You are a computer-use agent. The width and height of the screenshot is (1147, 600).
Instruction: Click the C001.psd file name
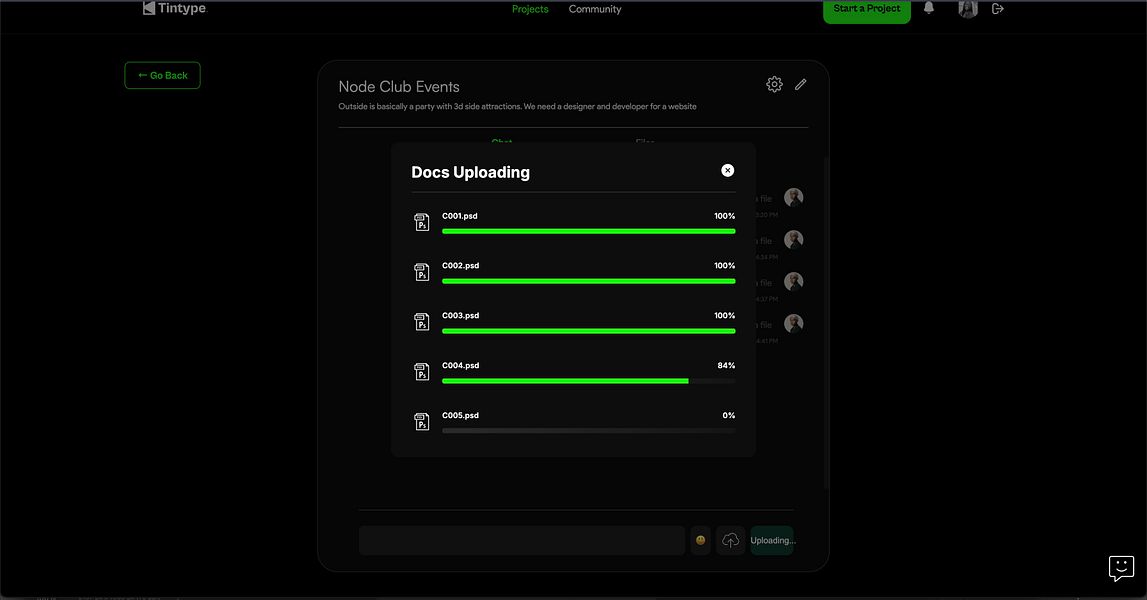[459, 216]
